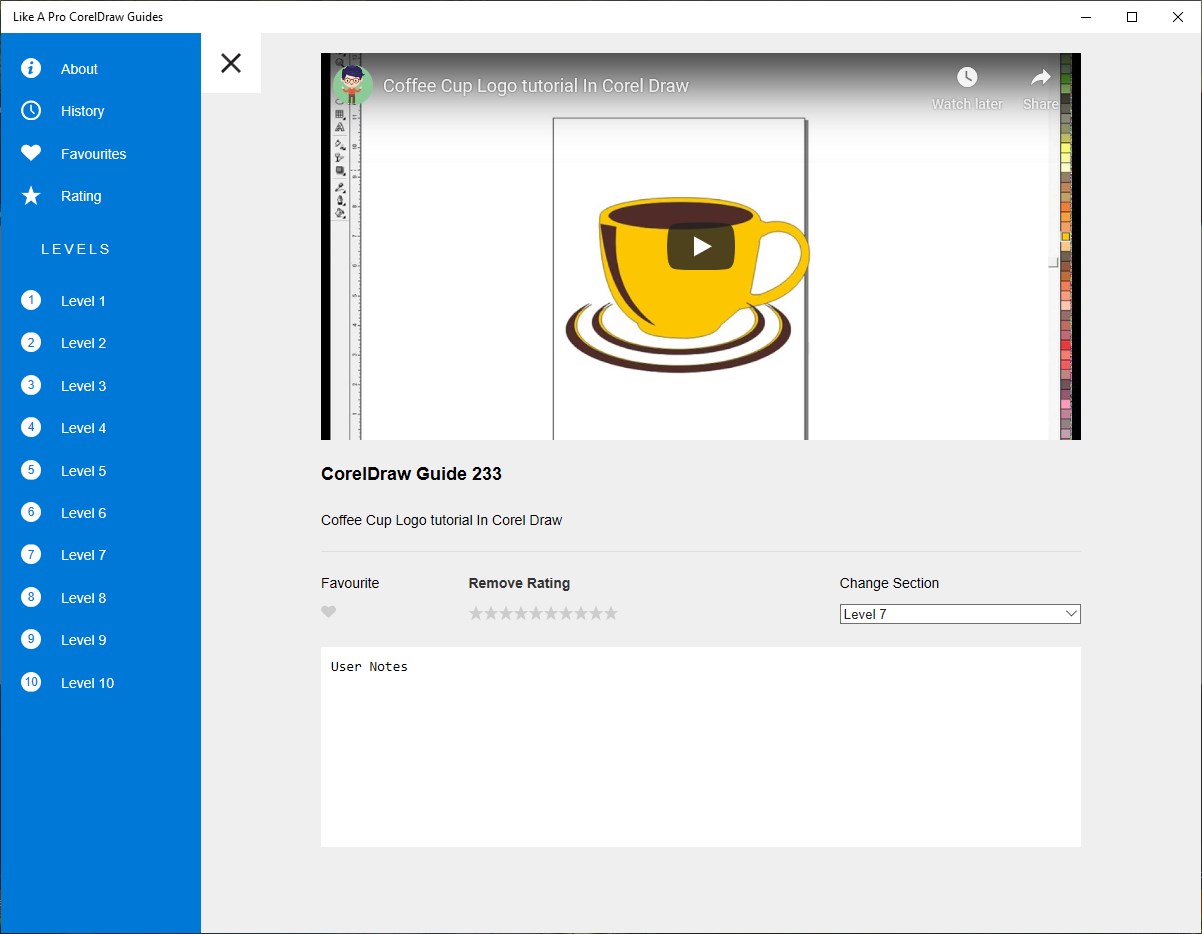Image resolution: width=1202 pixels, height=934 pixels.
Task: Open video title link in player
Action: click(x=536, y=86)
